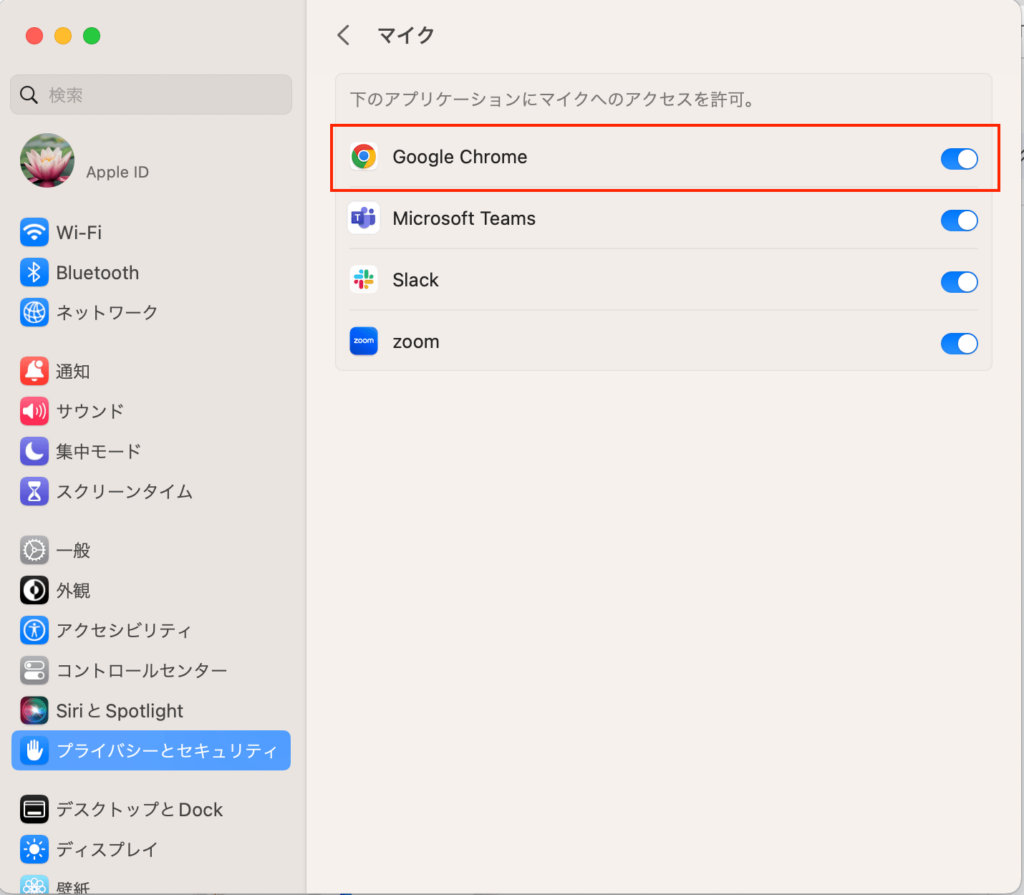Open Bluetooth settings
The height and width of the screenshot is (895, 1024).
[x=151, y=272]
